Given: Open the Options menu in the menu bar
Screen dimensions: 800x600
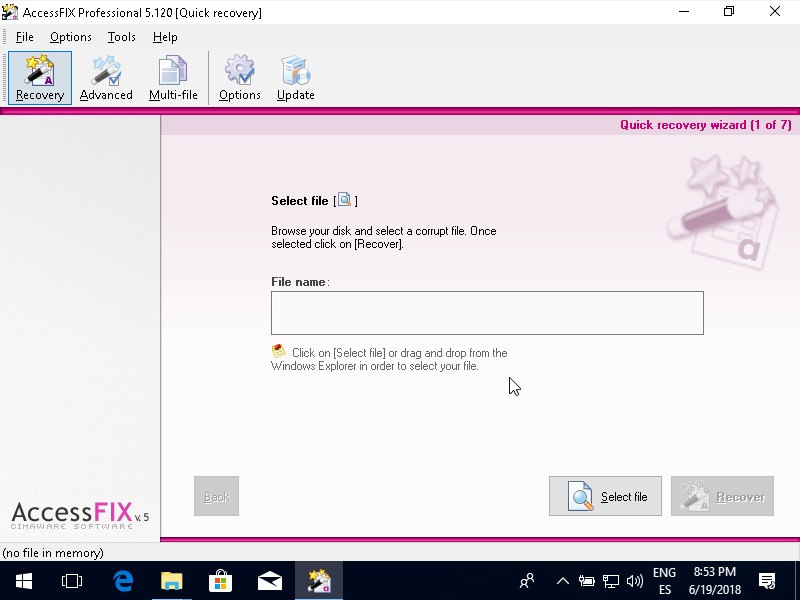Looking at the screenshot, I should 71,37.
